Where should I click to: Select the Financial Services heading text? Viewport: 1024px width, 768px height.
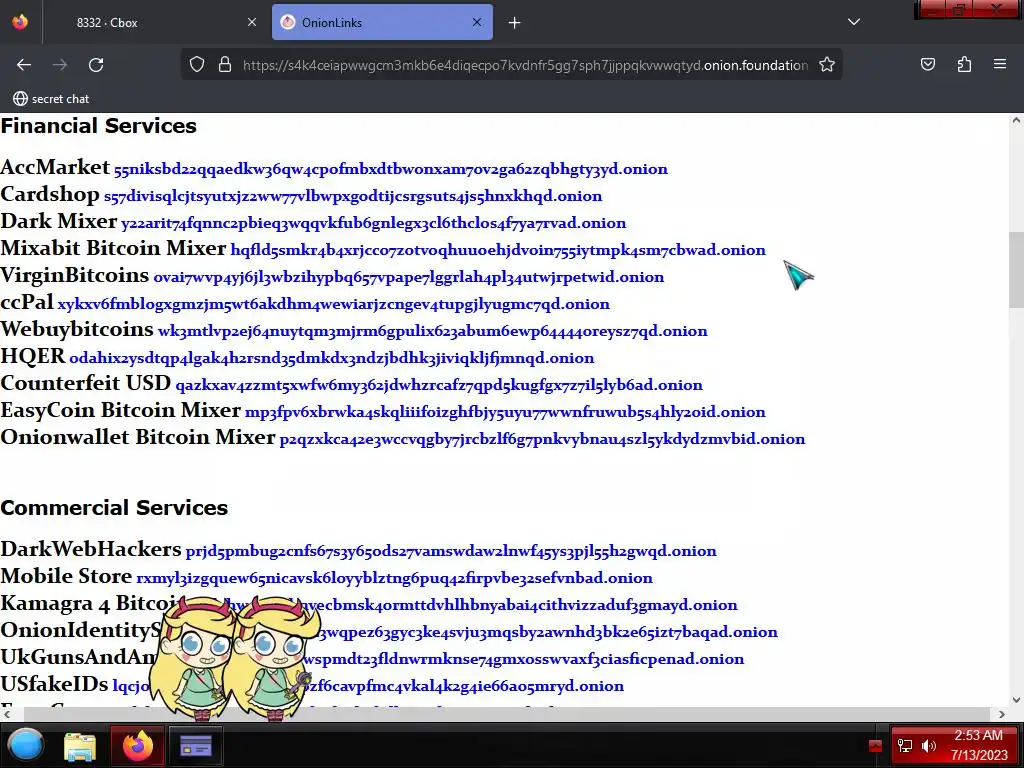pos(99,125)
